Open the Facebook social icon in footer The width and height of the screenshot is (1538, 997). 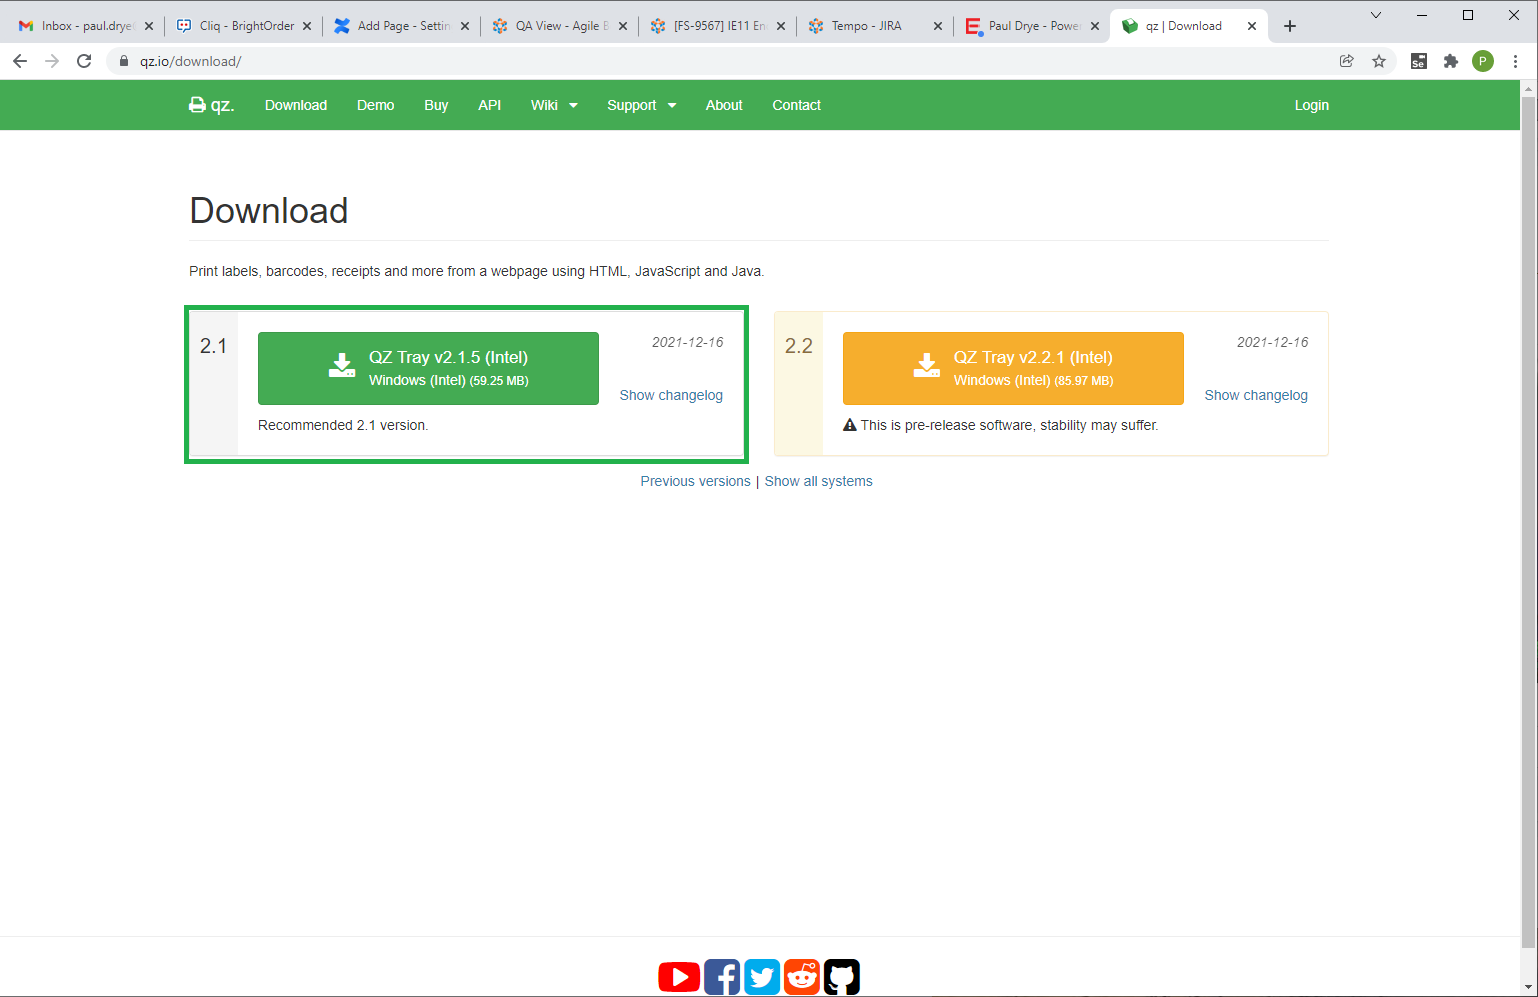tap(722, 977)
